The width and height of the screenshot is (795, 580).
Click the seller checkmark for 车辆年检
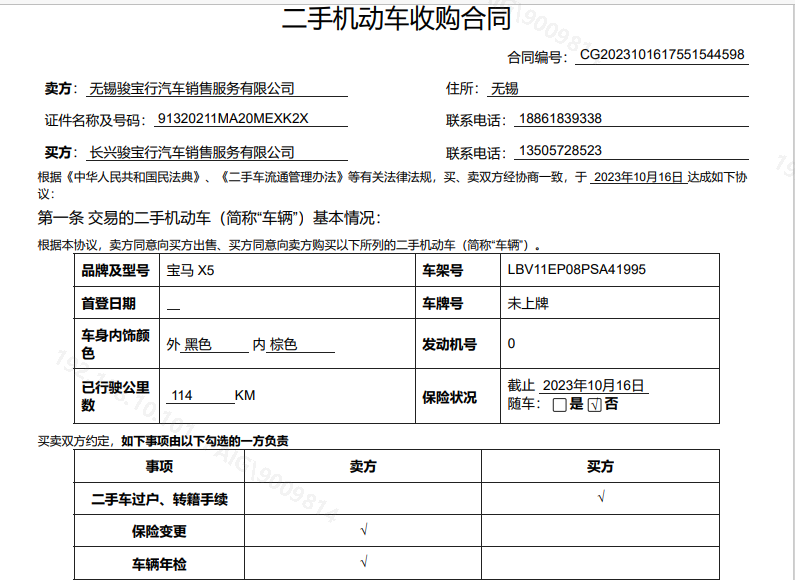click(x=364, y=562)
